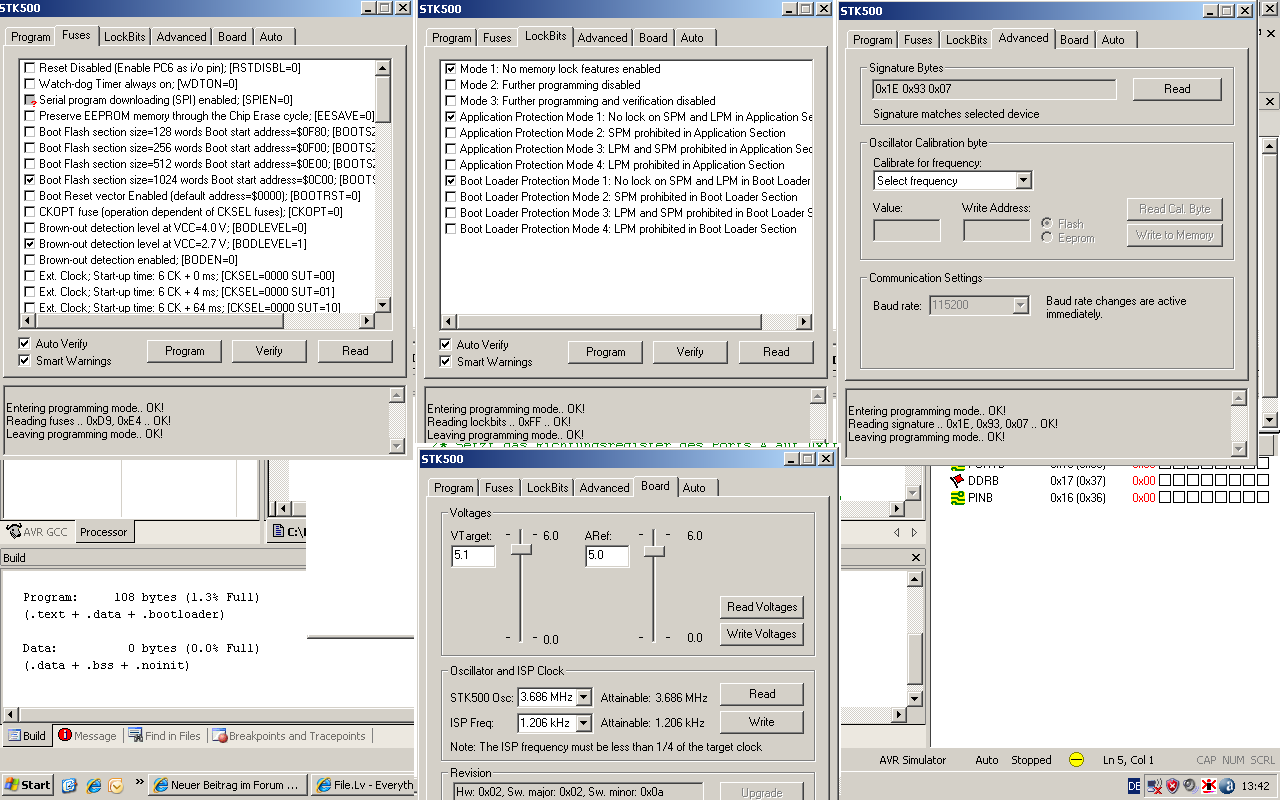
Task: Click left arrow of editor tab navigation
Action: tap(897, 533)
